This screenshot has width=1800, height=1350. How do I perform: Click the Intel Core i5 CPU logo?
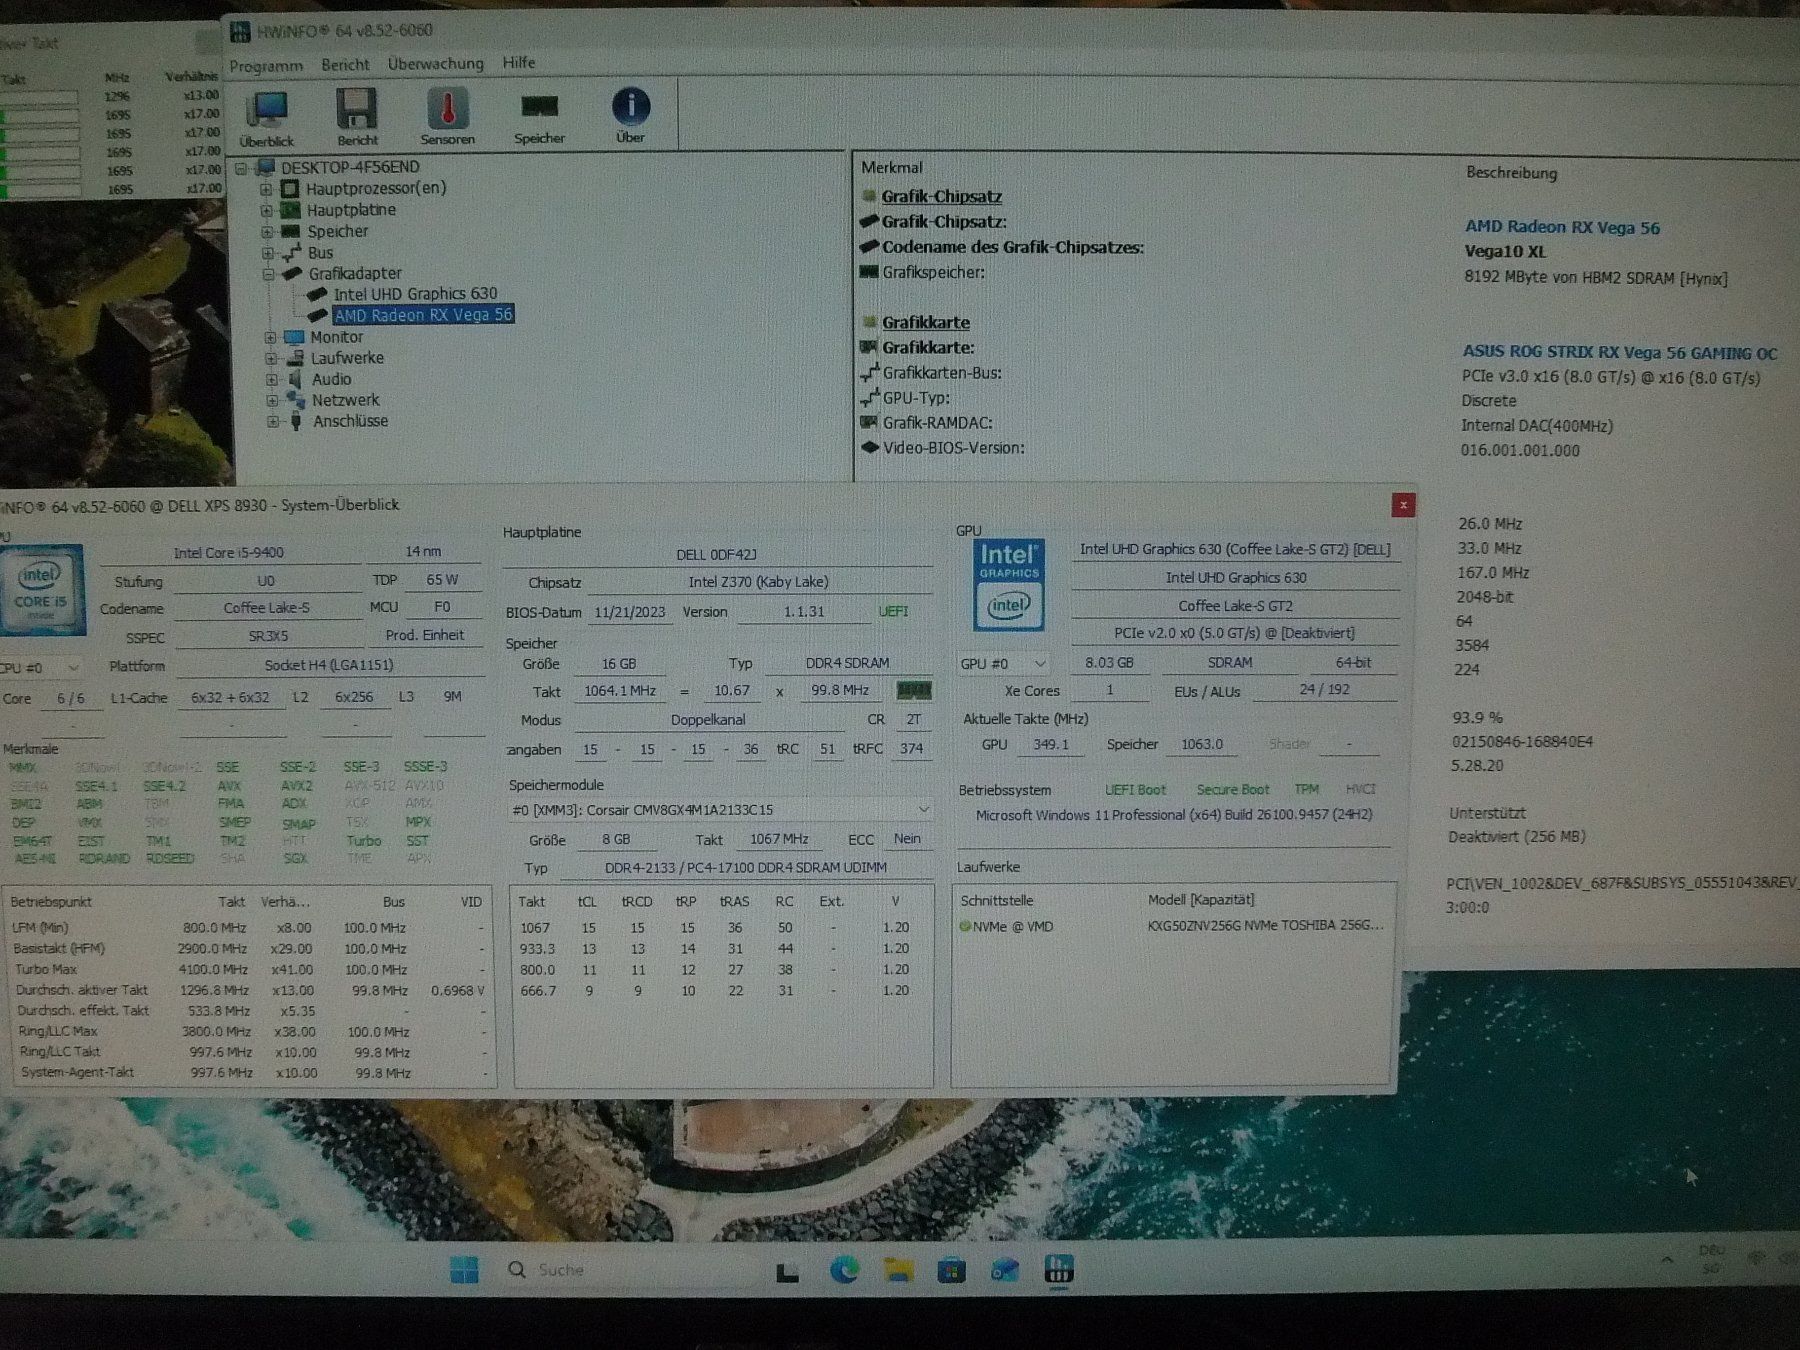[42, 590]
